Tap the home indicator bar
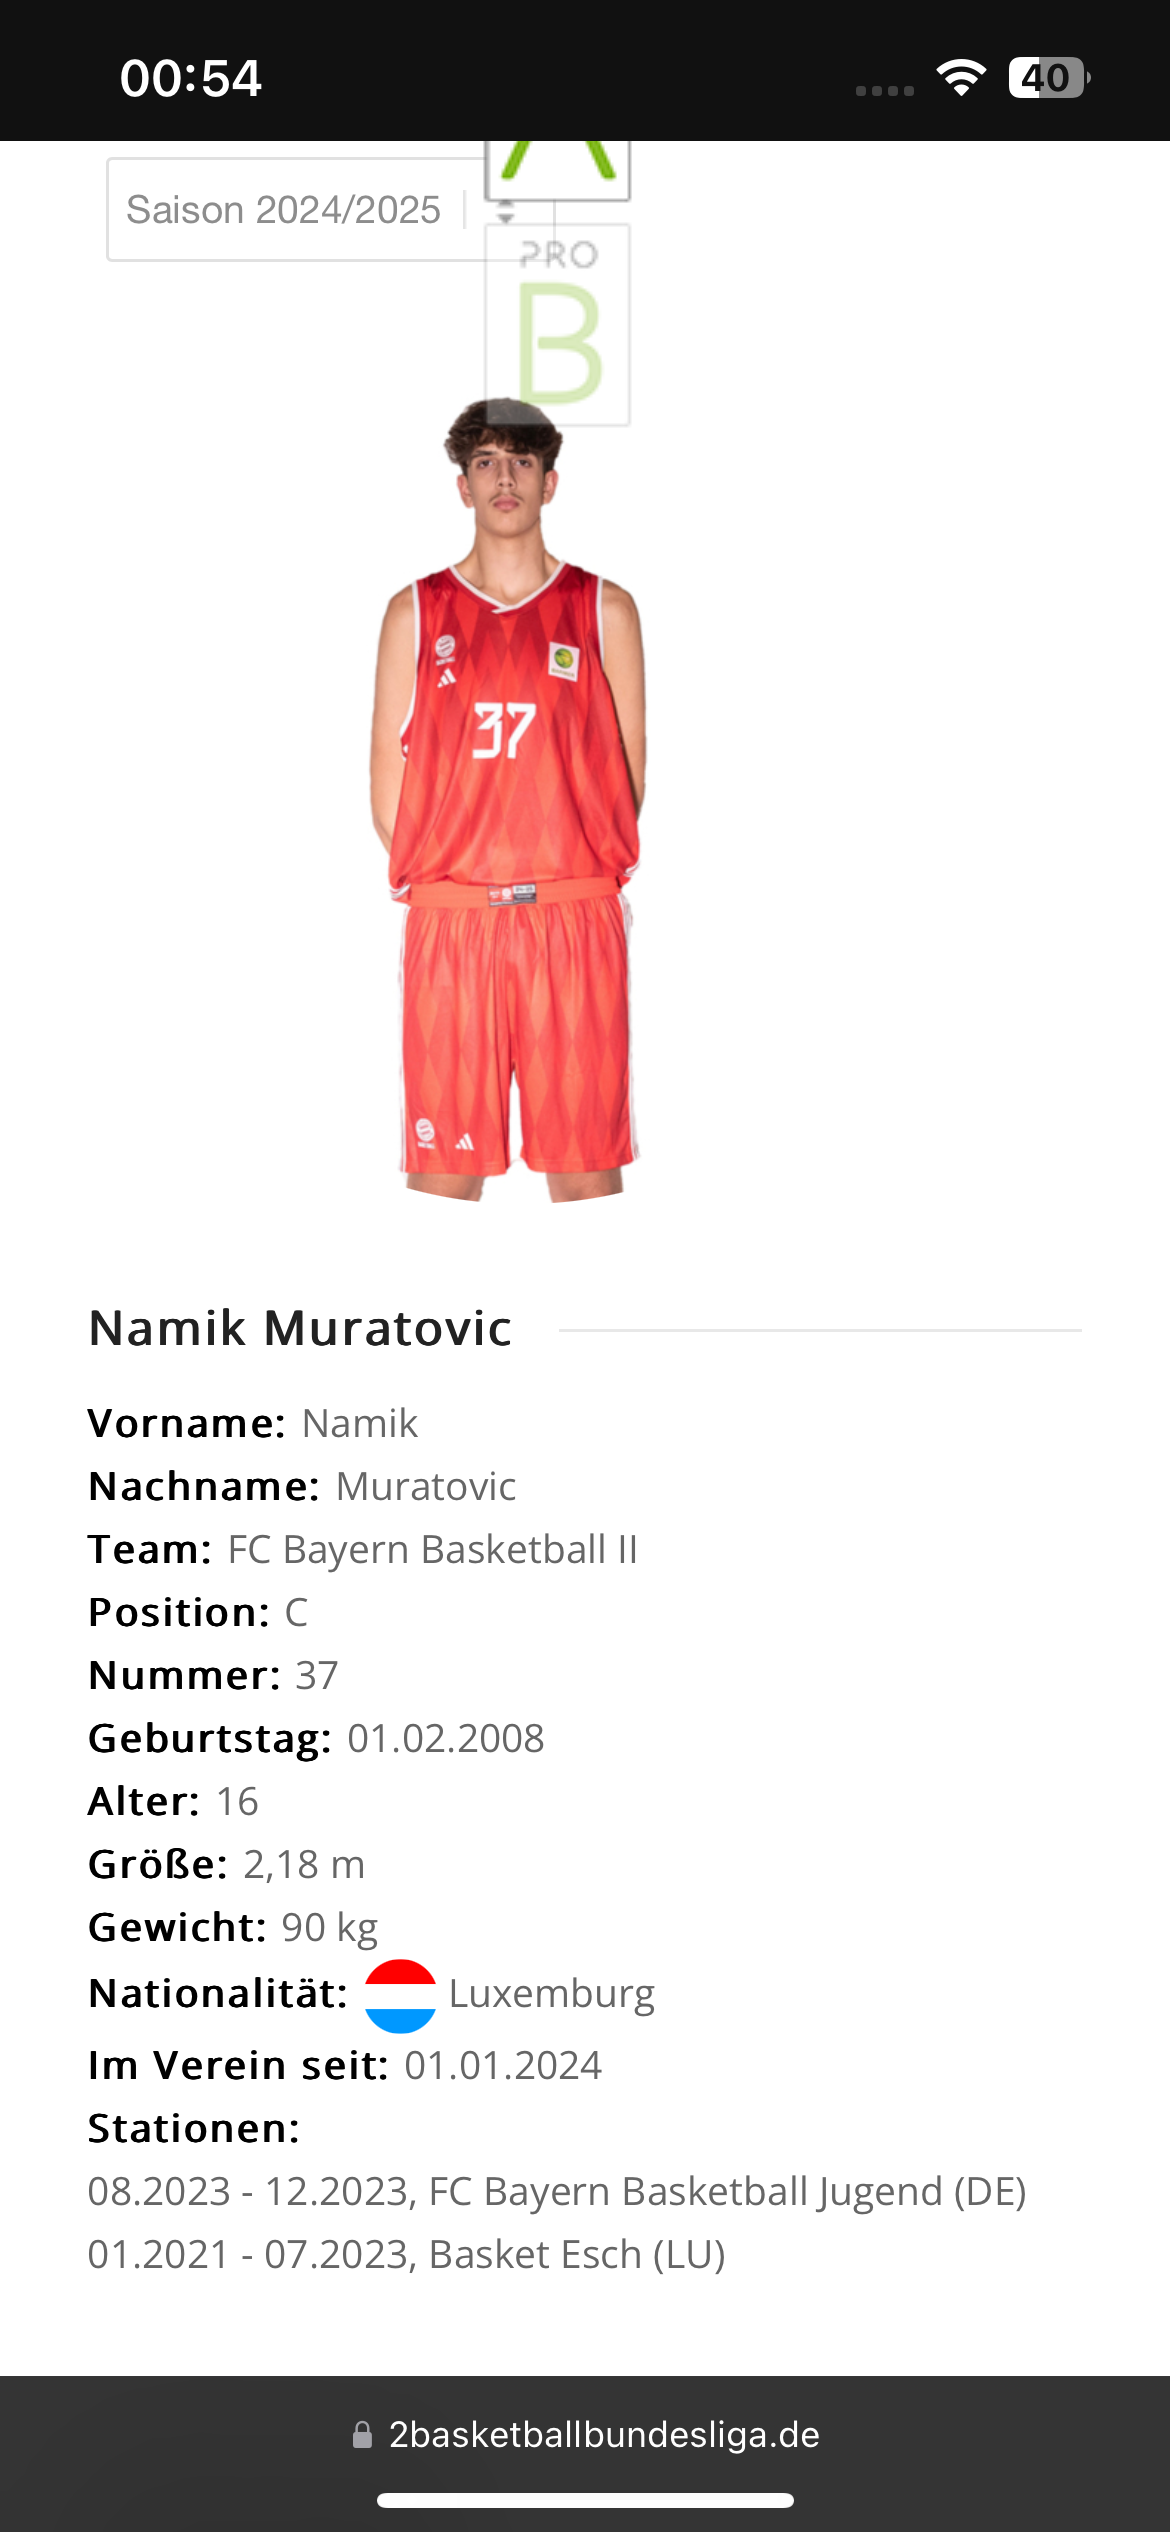The height and width of the screenshot is (2532, 1170). point(585,2500)
